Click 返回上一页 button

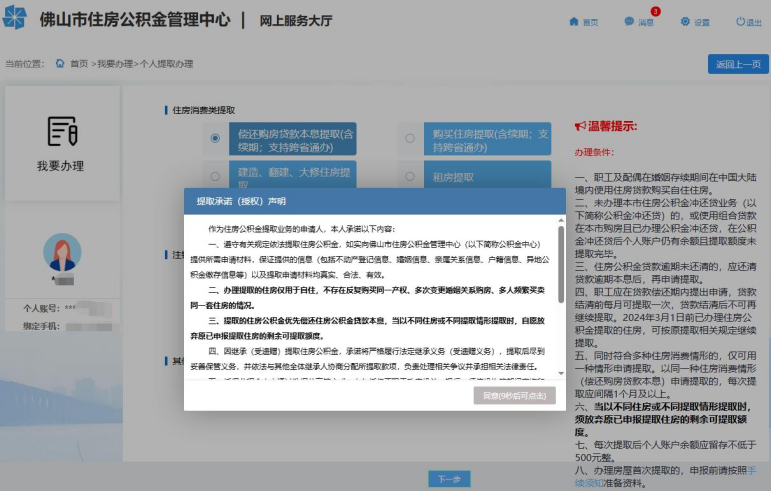click(738, 64)
